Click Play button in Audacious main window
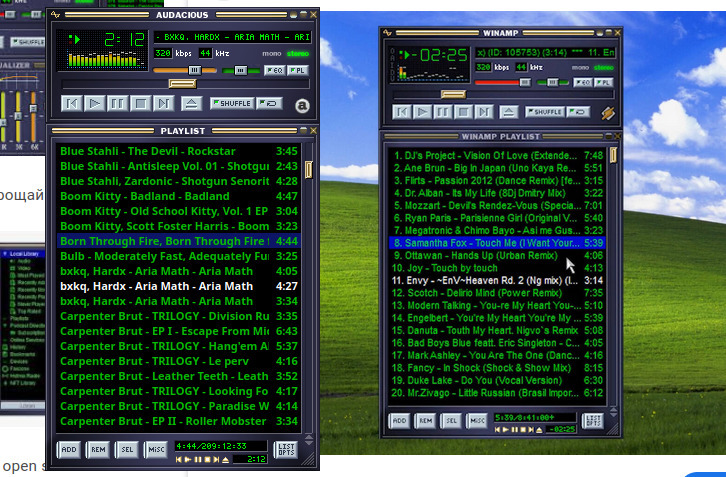 click(x=94, y=103)
